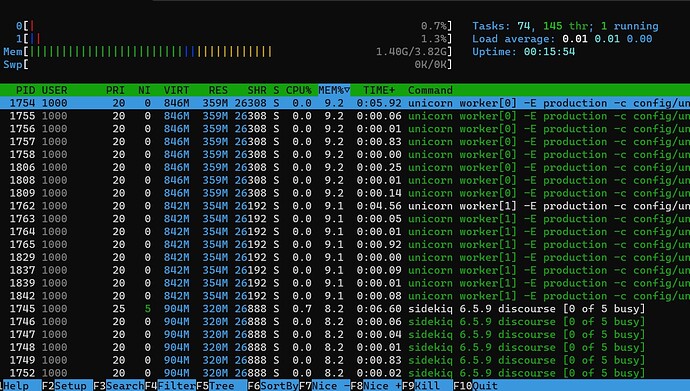Select the process row with PID 1757
Screen dimensions: 690x391
[x=345, y=142]
